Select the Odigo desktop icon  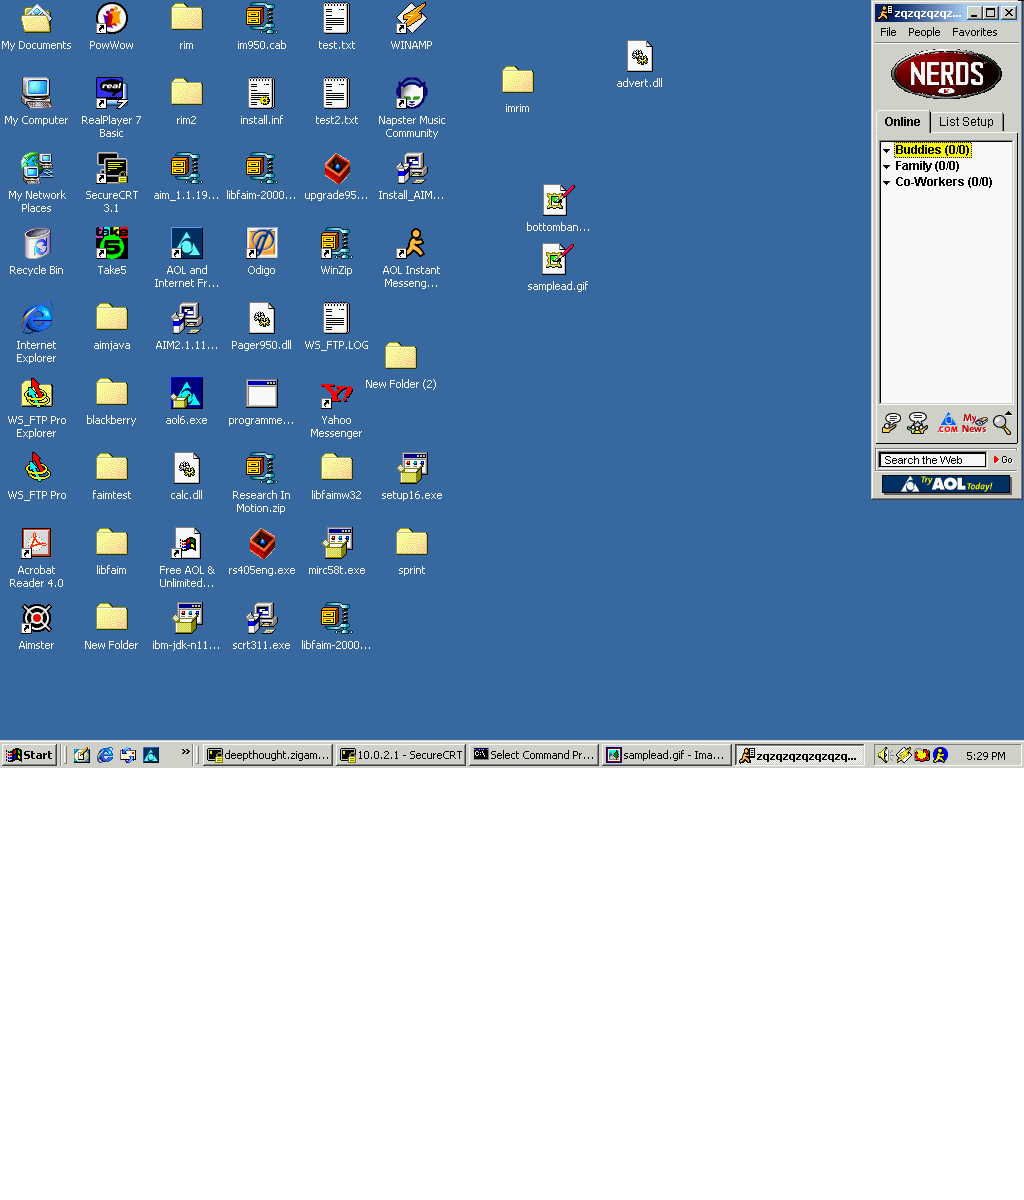click(x=261, y=252)
